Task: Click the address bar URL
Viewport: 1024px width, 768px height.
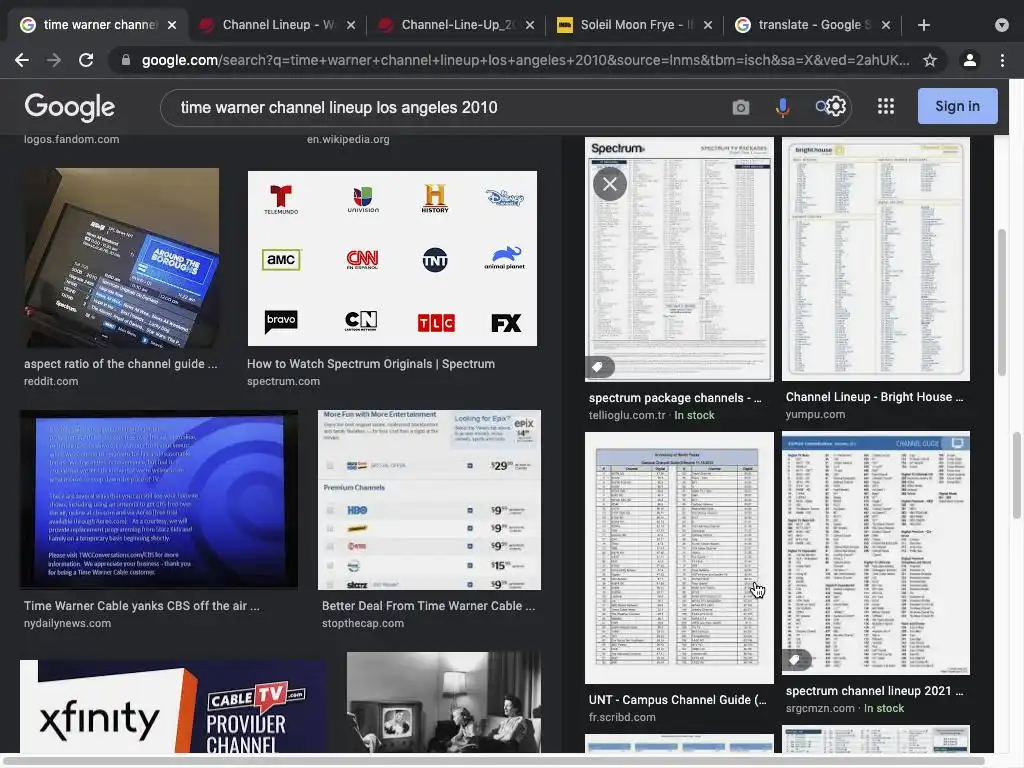Action: click(525, 60)
